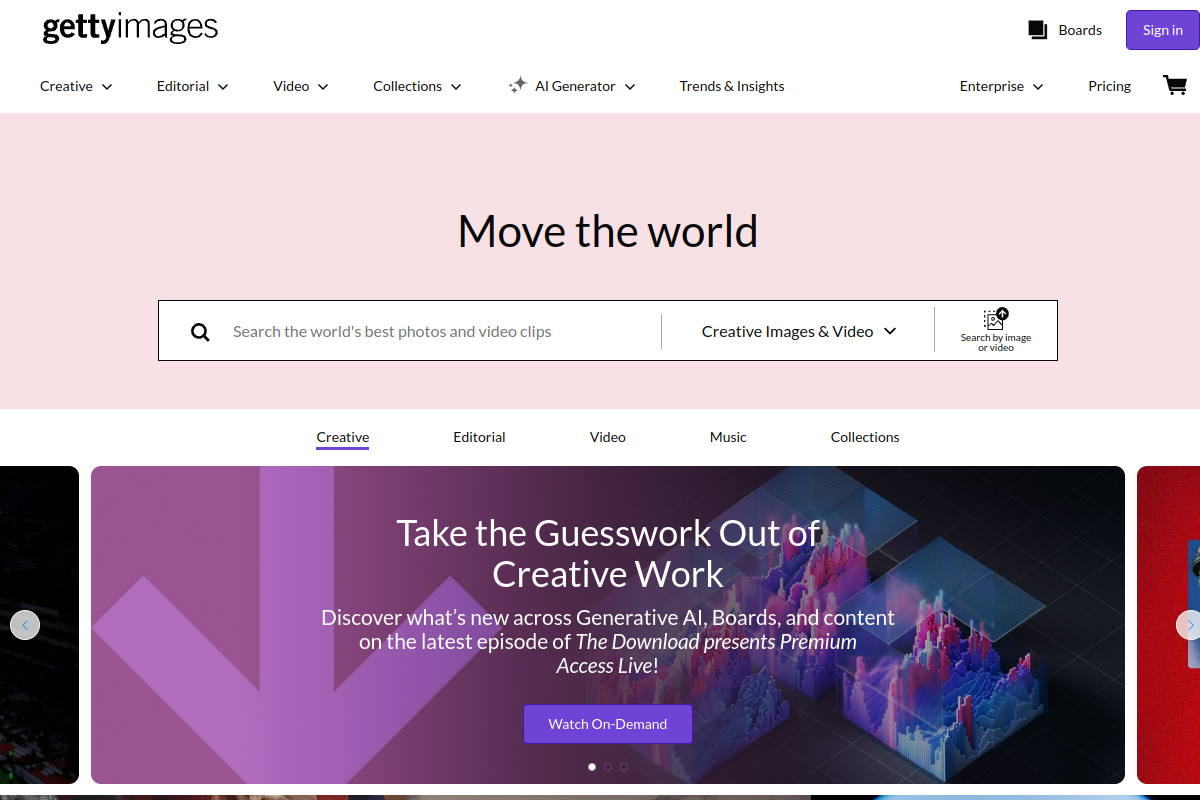Screen dimensions: 1200x800
Task: Click the AI Generator sparkle icon
Action: point(517,86)
